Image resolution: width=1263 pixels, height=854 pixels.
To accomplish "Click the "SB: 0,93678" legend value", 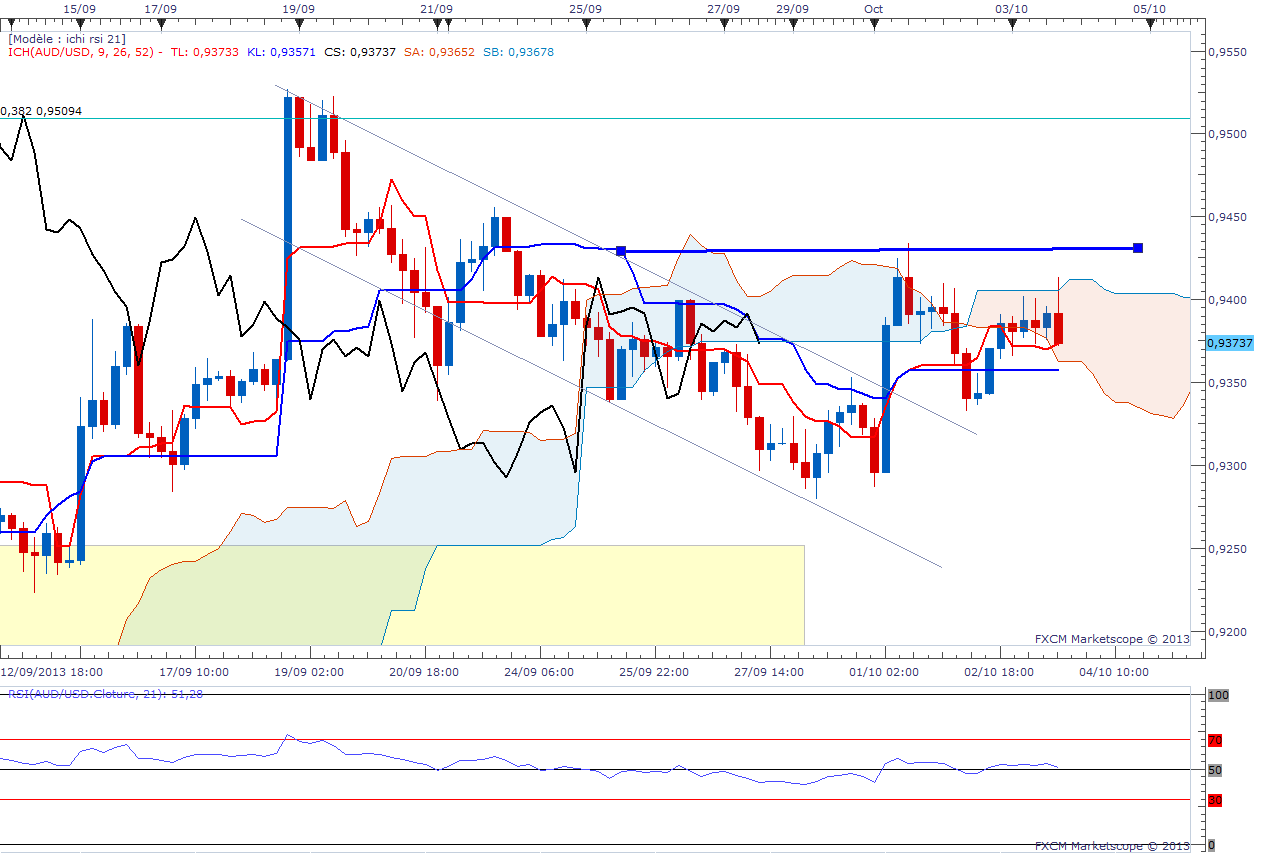I will pos(517,52).
